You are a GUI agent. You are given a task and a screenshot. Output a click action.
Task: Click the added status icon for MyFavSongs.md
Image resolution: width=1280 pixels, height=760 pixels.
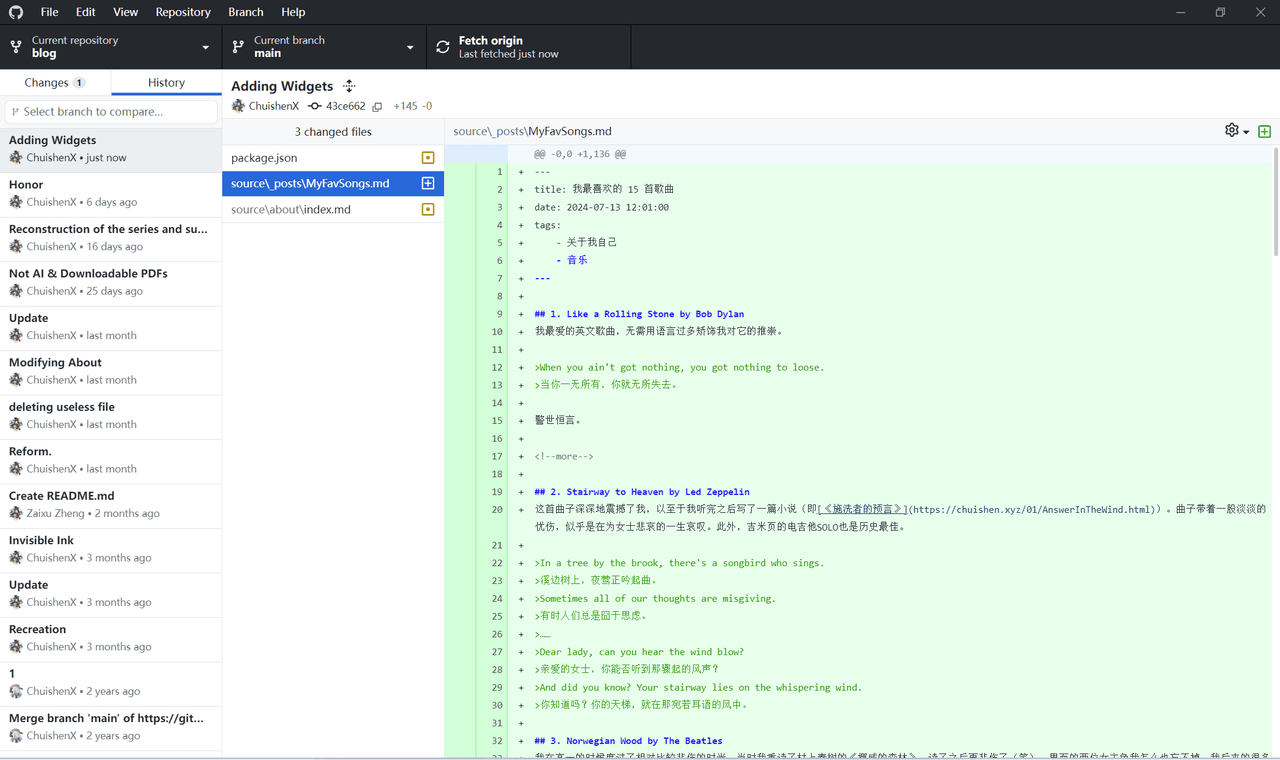428,184
